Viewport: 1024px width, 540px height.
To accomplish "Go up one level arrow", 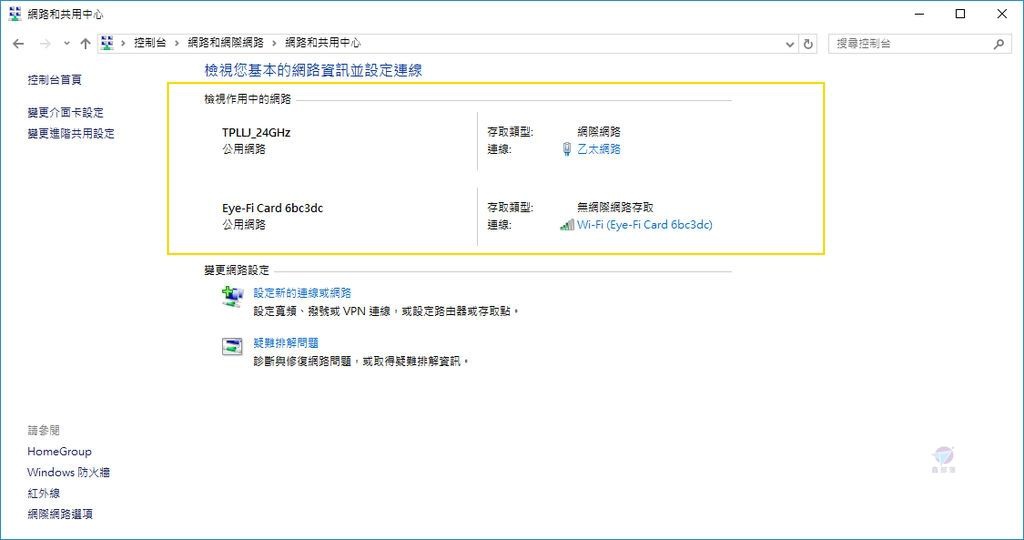I will [86, 44].
